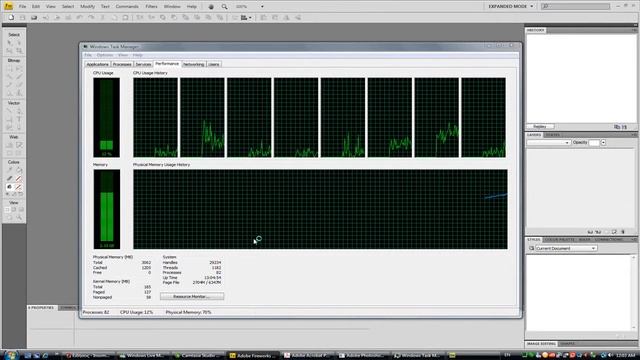Open the Filters menu
The height and width of the screenshot is (360, 640).
point(151,7)
